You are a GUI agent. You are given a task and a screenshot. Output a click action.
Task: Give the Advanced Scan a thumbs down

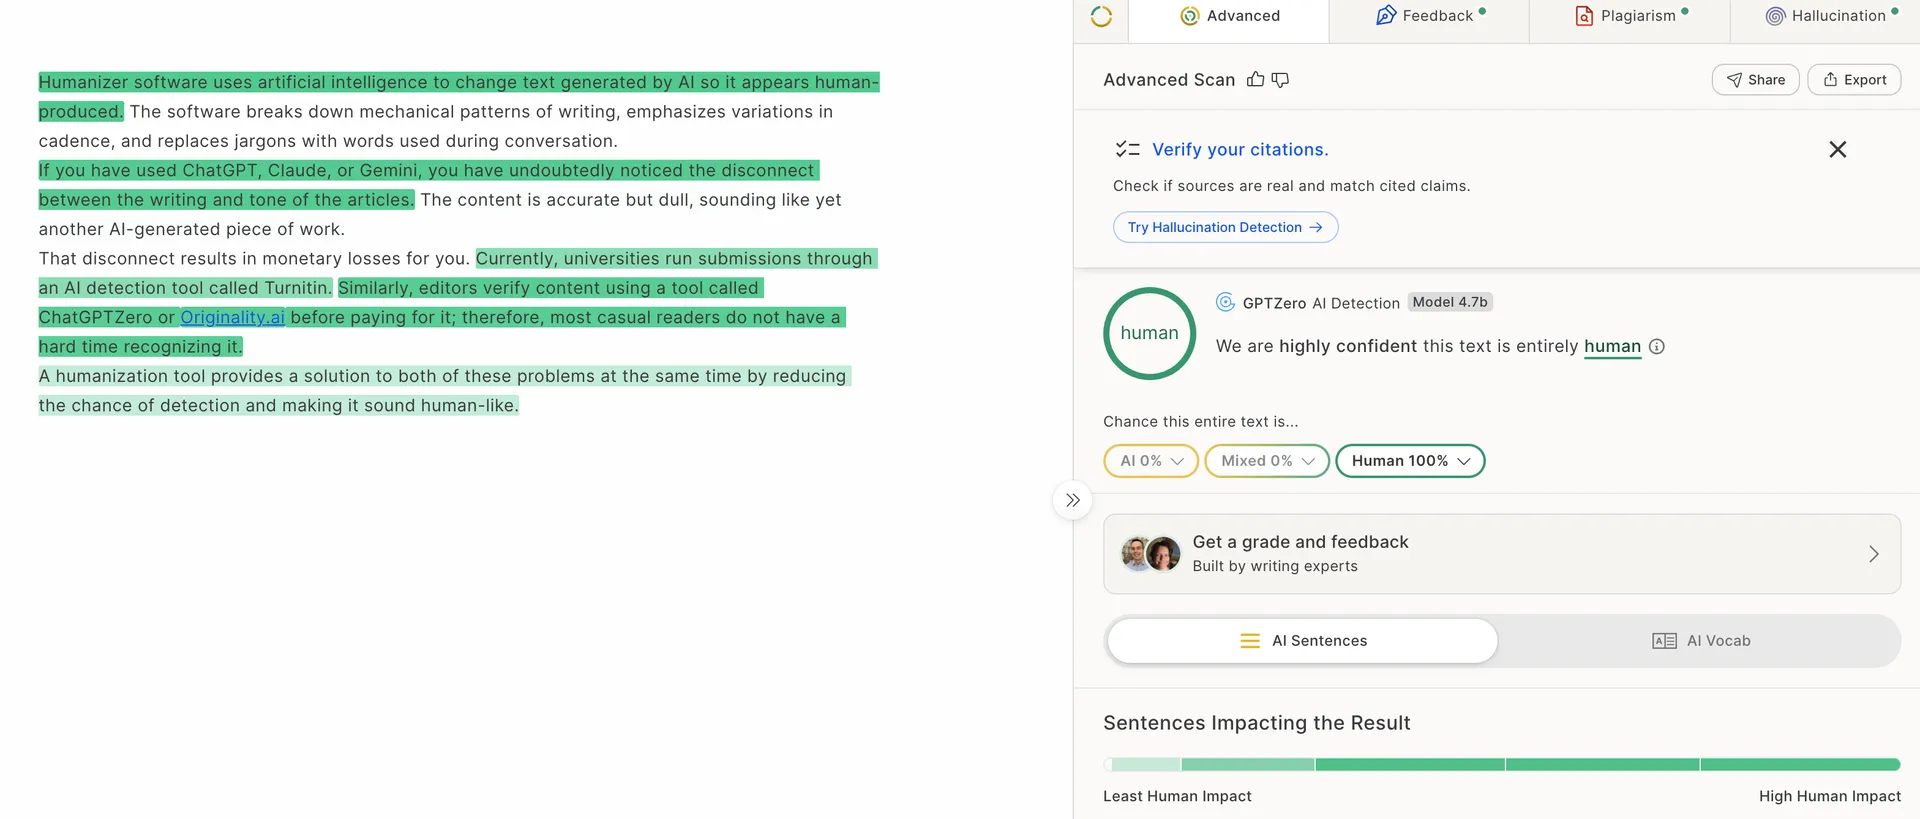[x=1280, y=79]
